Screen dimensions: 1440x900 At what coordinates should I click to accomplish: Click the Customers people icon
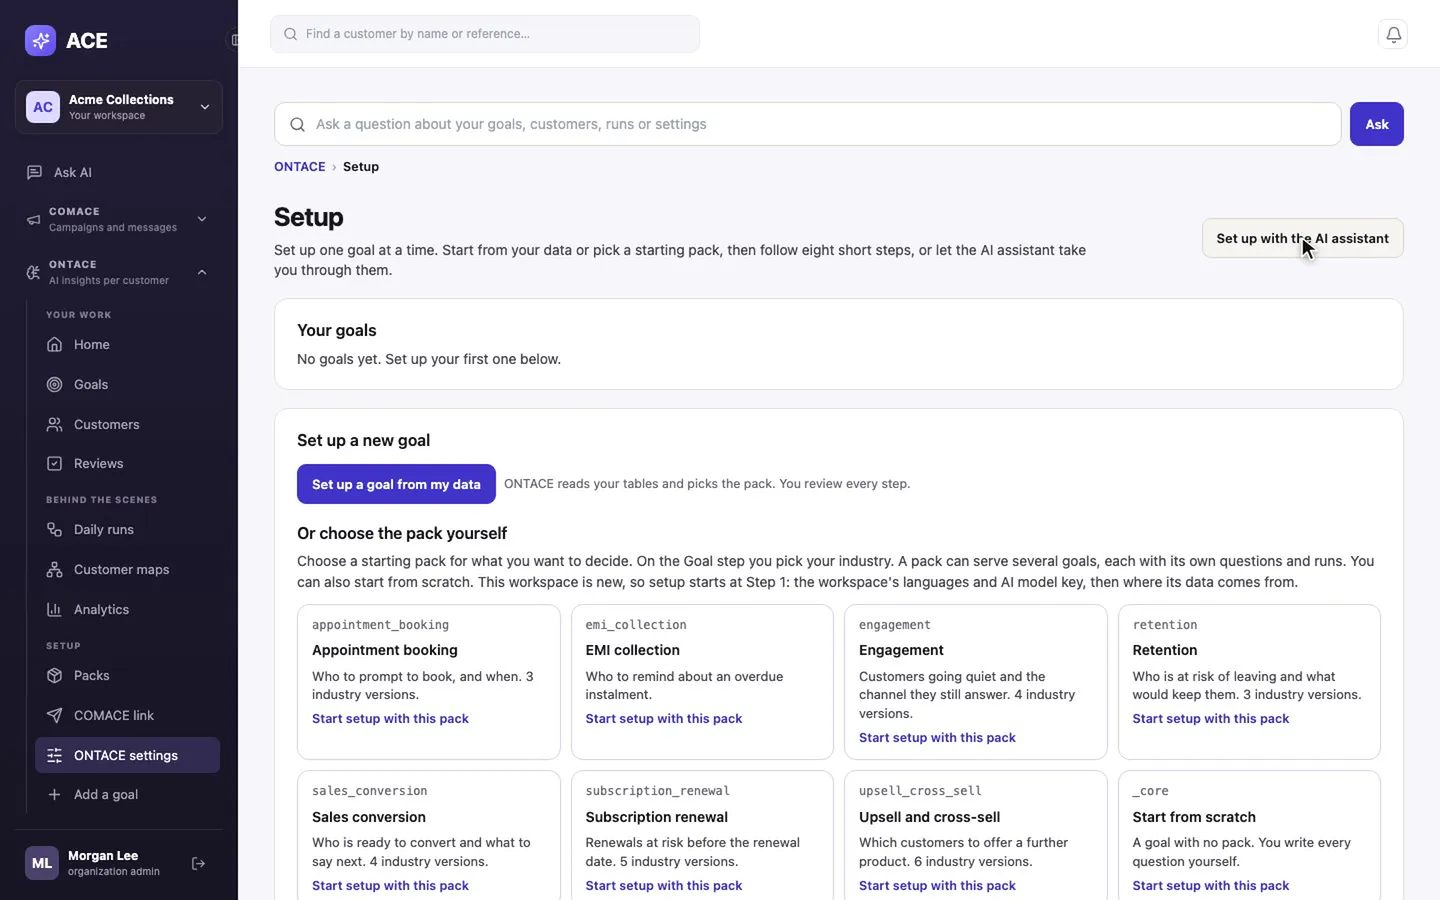[x=55, y=424]
